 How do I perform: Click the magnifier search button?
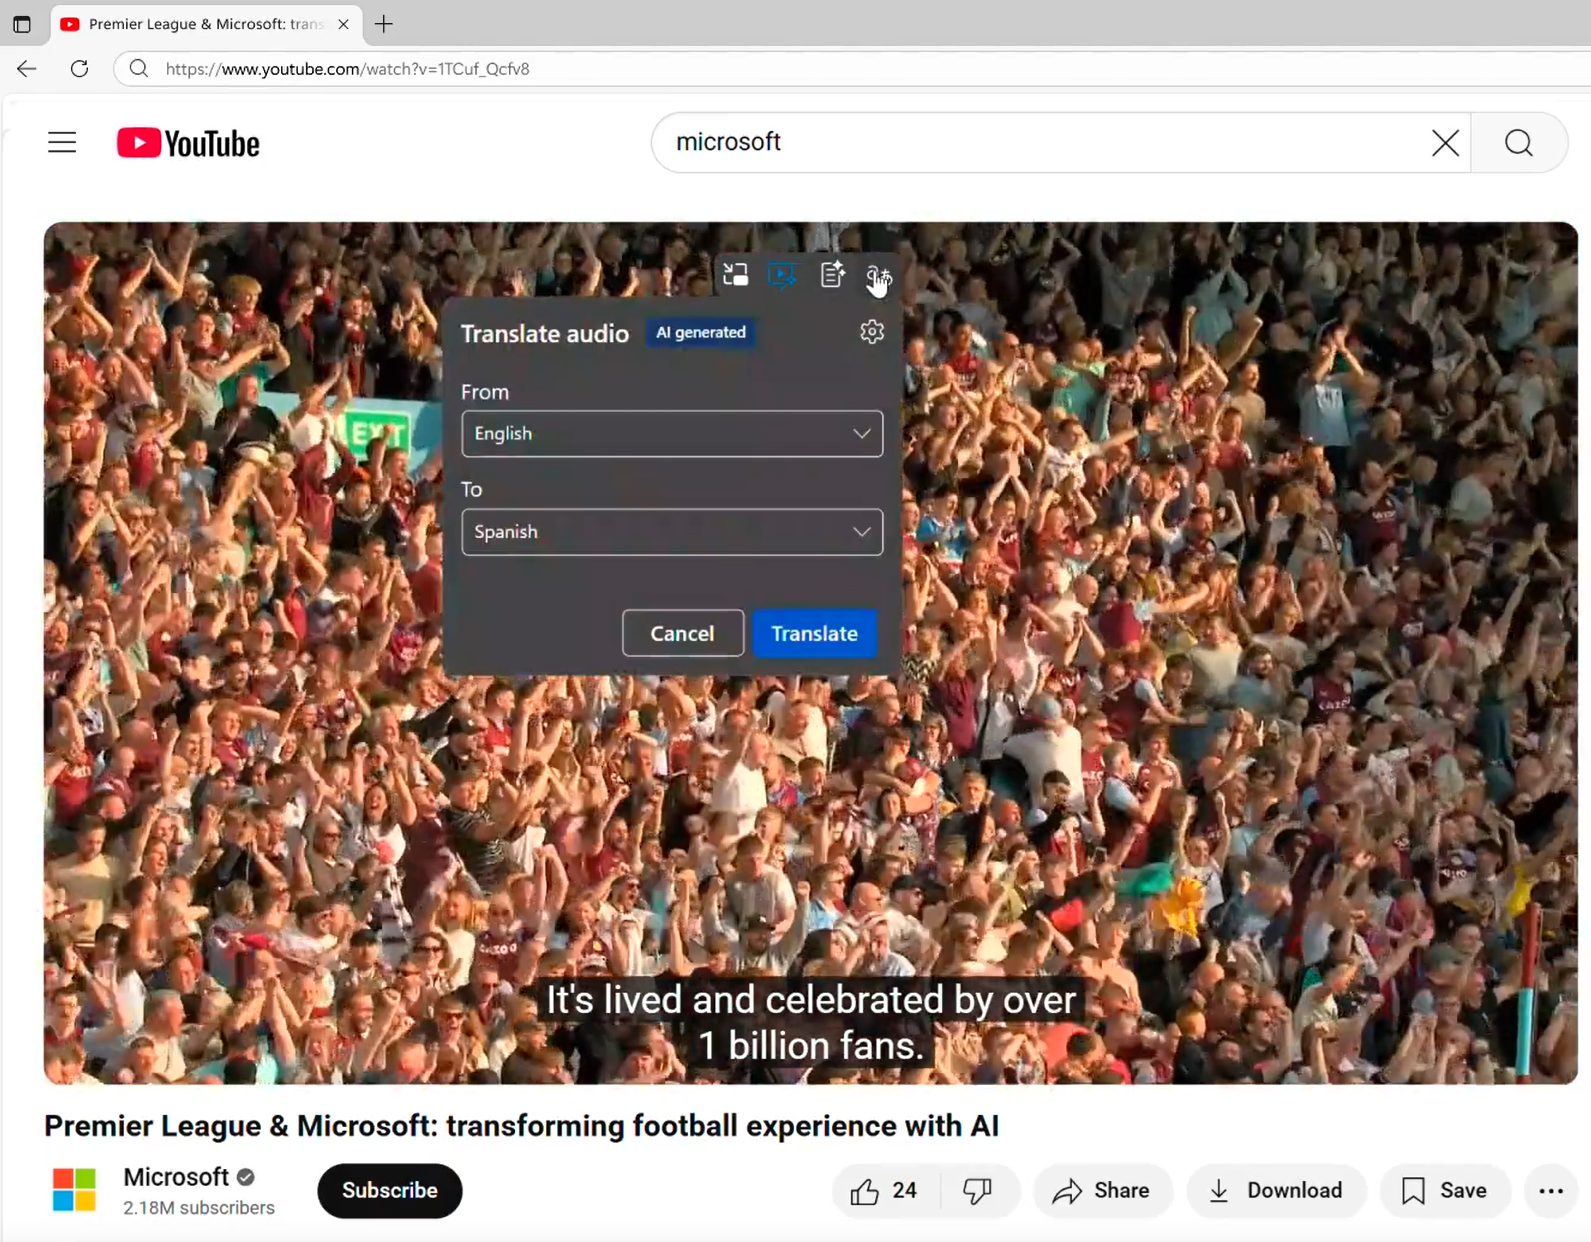(x=1518, y=143)
